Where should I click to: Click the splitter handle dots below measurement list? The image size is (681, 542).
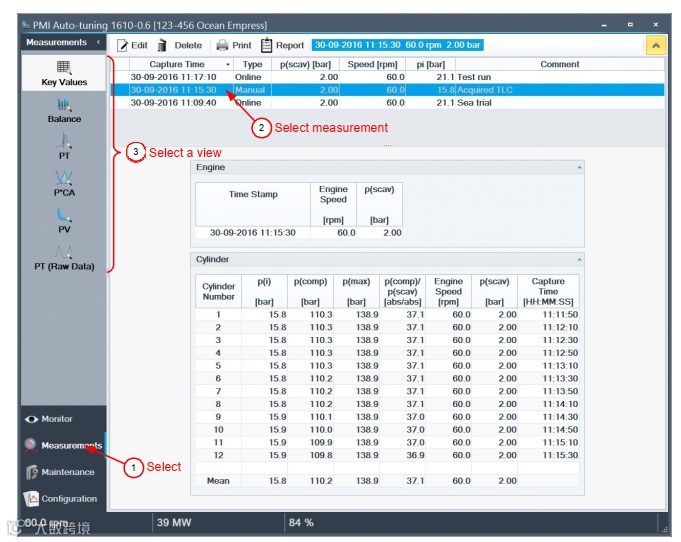coord(387,145)
